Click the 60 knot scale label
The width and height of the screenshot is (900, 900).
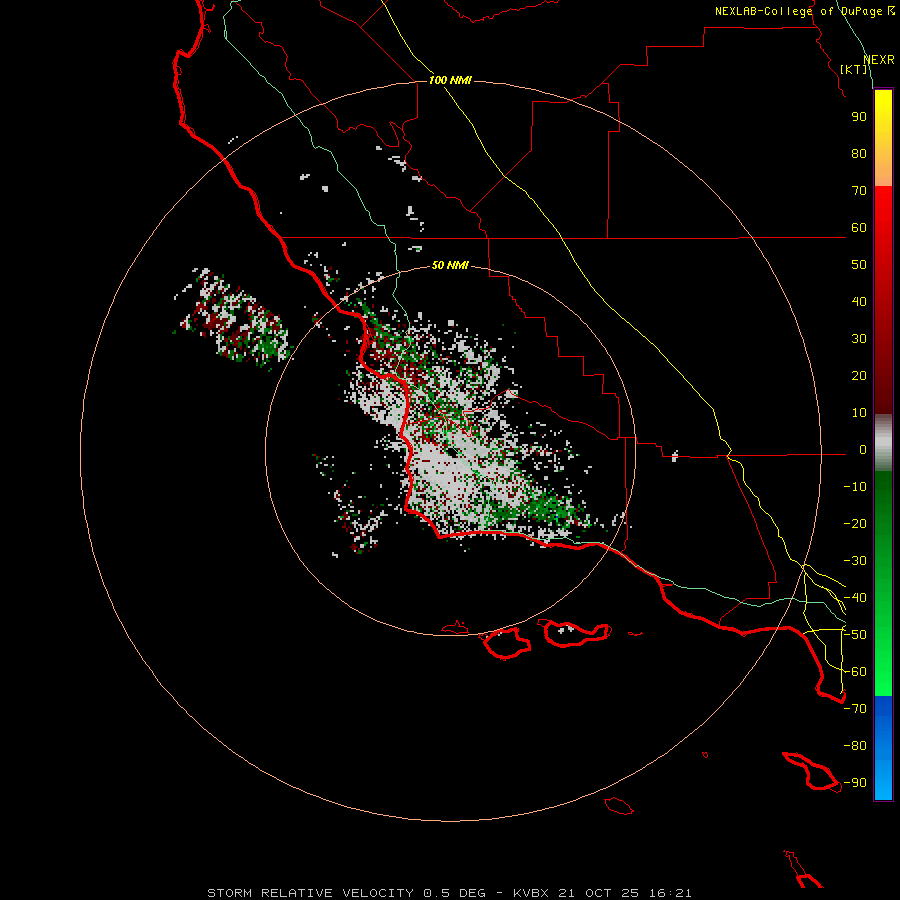click(x=859, y=227)
